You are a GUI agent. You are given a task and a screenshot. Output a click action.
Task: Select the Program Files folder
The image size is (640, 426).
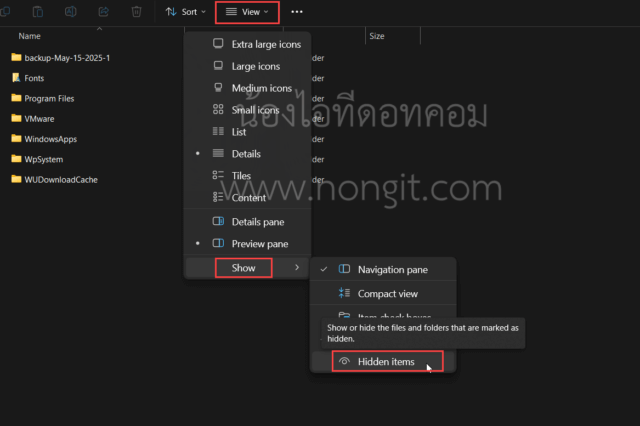tap(43, 98)
